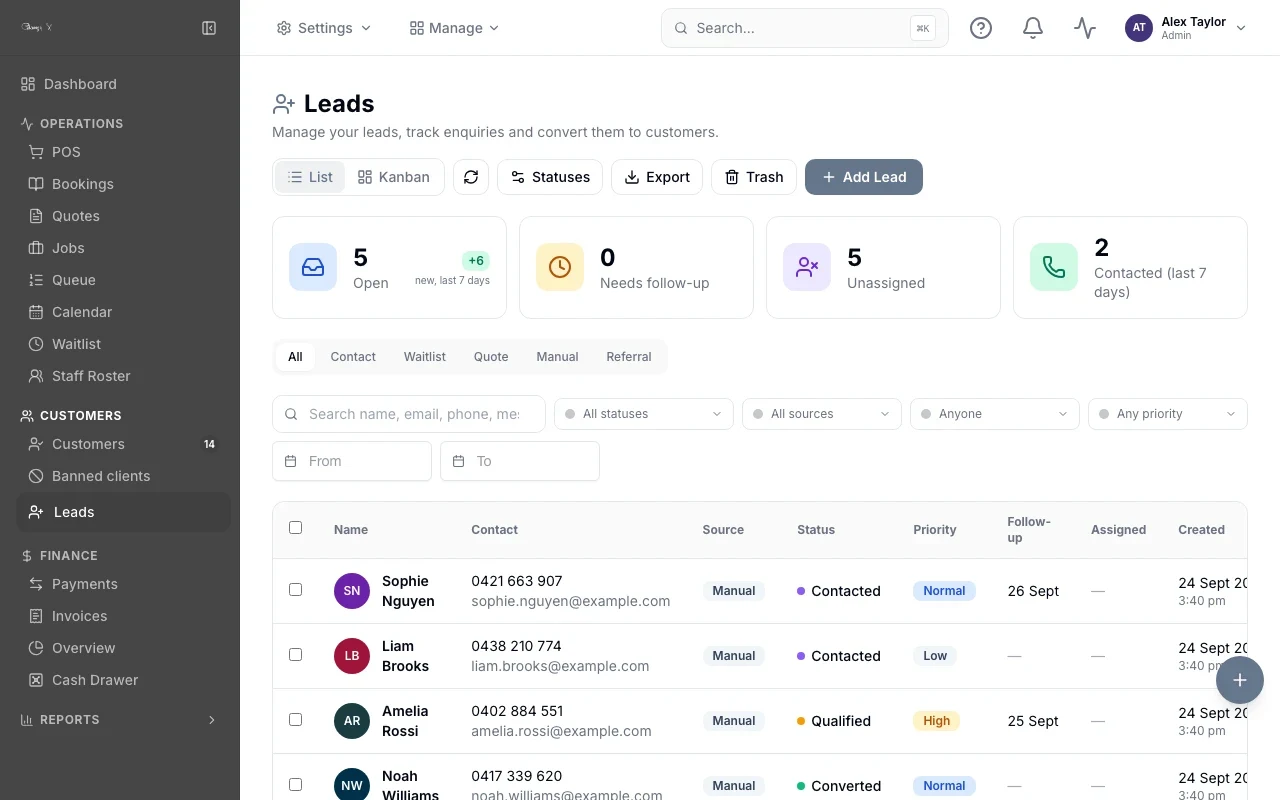The width and height of the screenshot is (1280, 800).
Task: Collapse the sidebar using panel icon
Action: click(x=209, y=28)
